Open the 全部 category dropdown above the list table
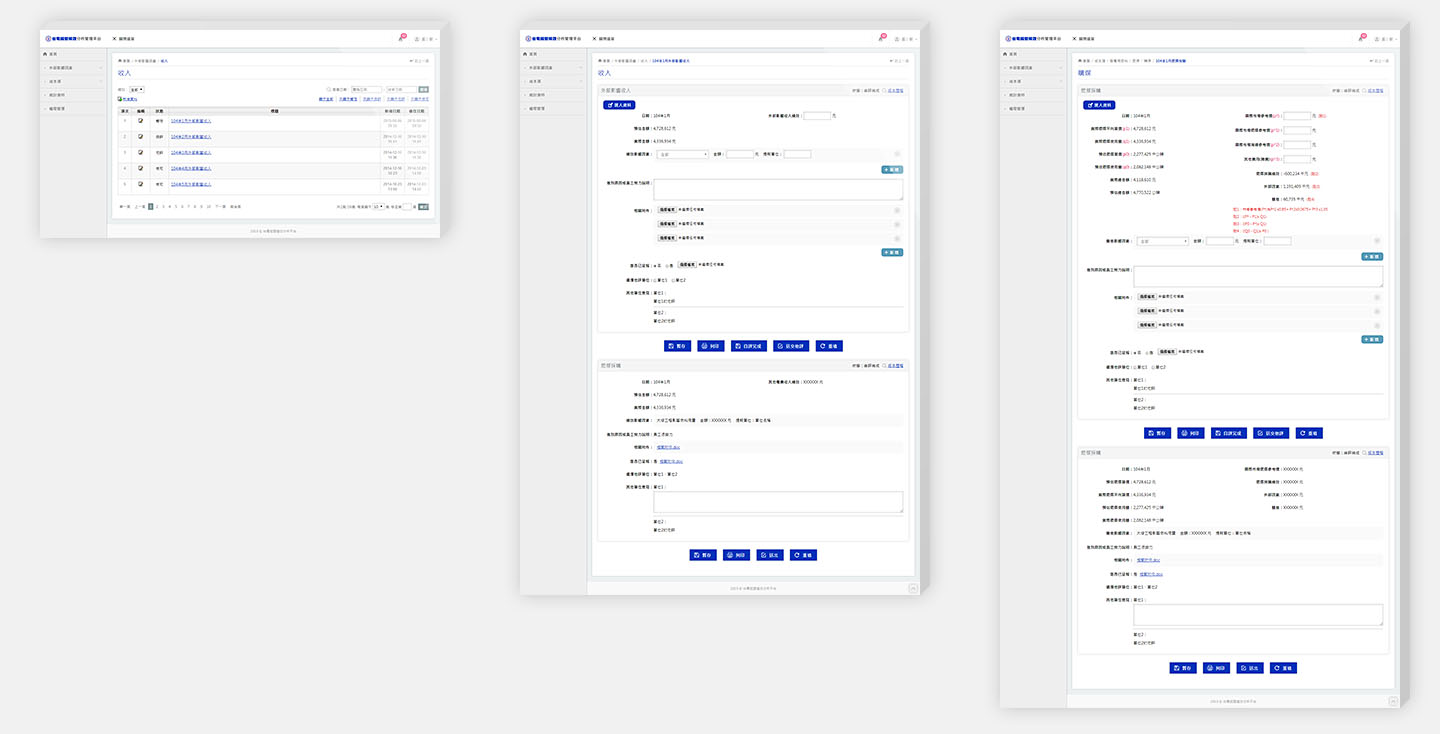This screenshot has height=734, width=1440. pyautogui.click(x=136, y=89)
